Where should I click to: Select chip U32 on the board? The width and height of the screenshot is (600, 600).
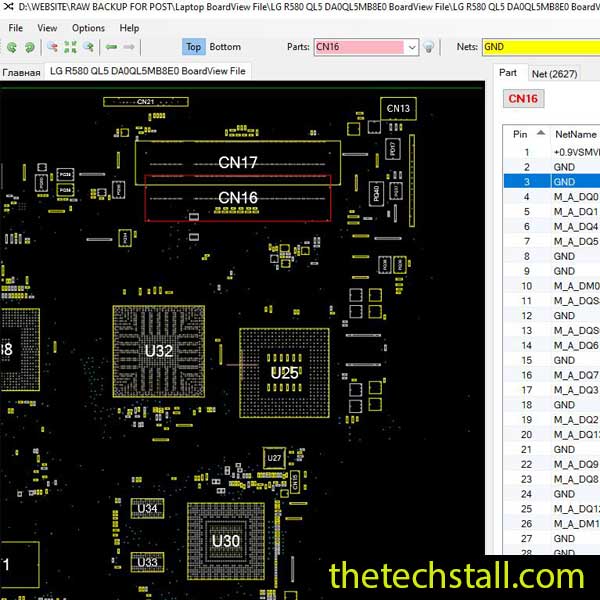pyautogui.click(x=159, y=351)
